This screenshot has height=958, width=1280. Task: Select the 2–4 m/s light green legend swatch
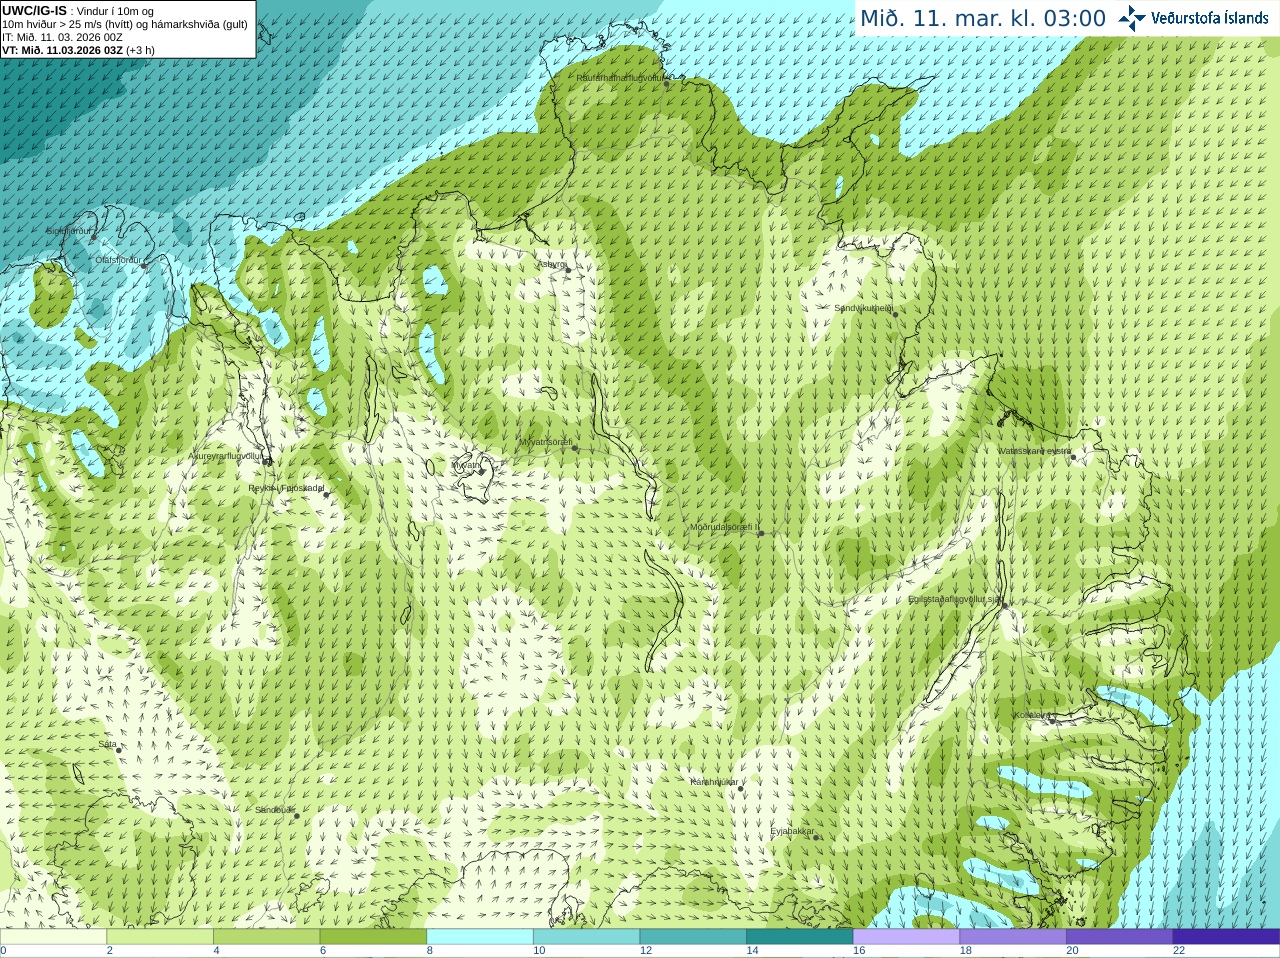[160, 937]
